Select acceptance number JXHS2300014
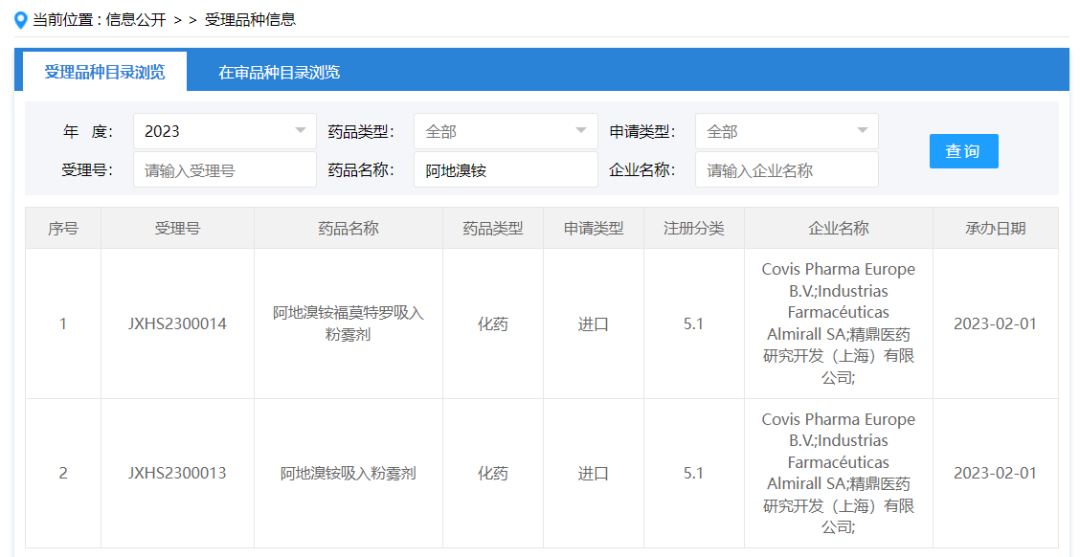Image resolution: width=1080 pixels, height=557 pixels. coord(177,324)
